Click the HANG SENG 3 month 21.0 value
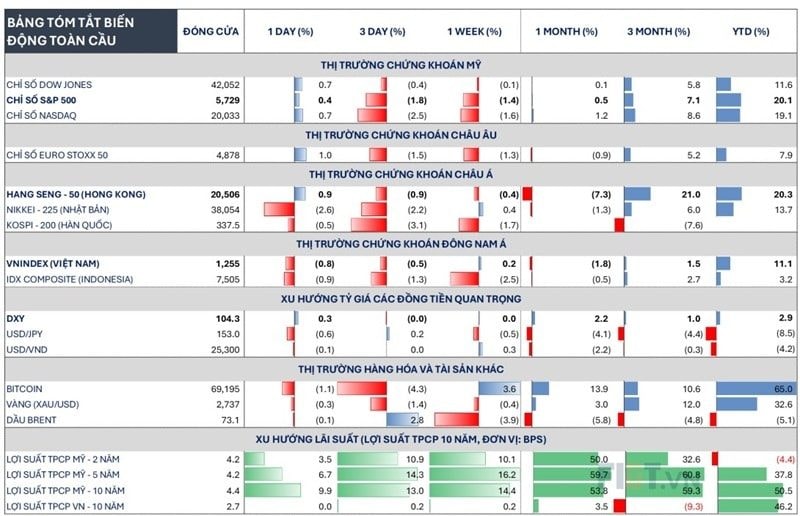The image size is (800, 516). tap(691, 194)
